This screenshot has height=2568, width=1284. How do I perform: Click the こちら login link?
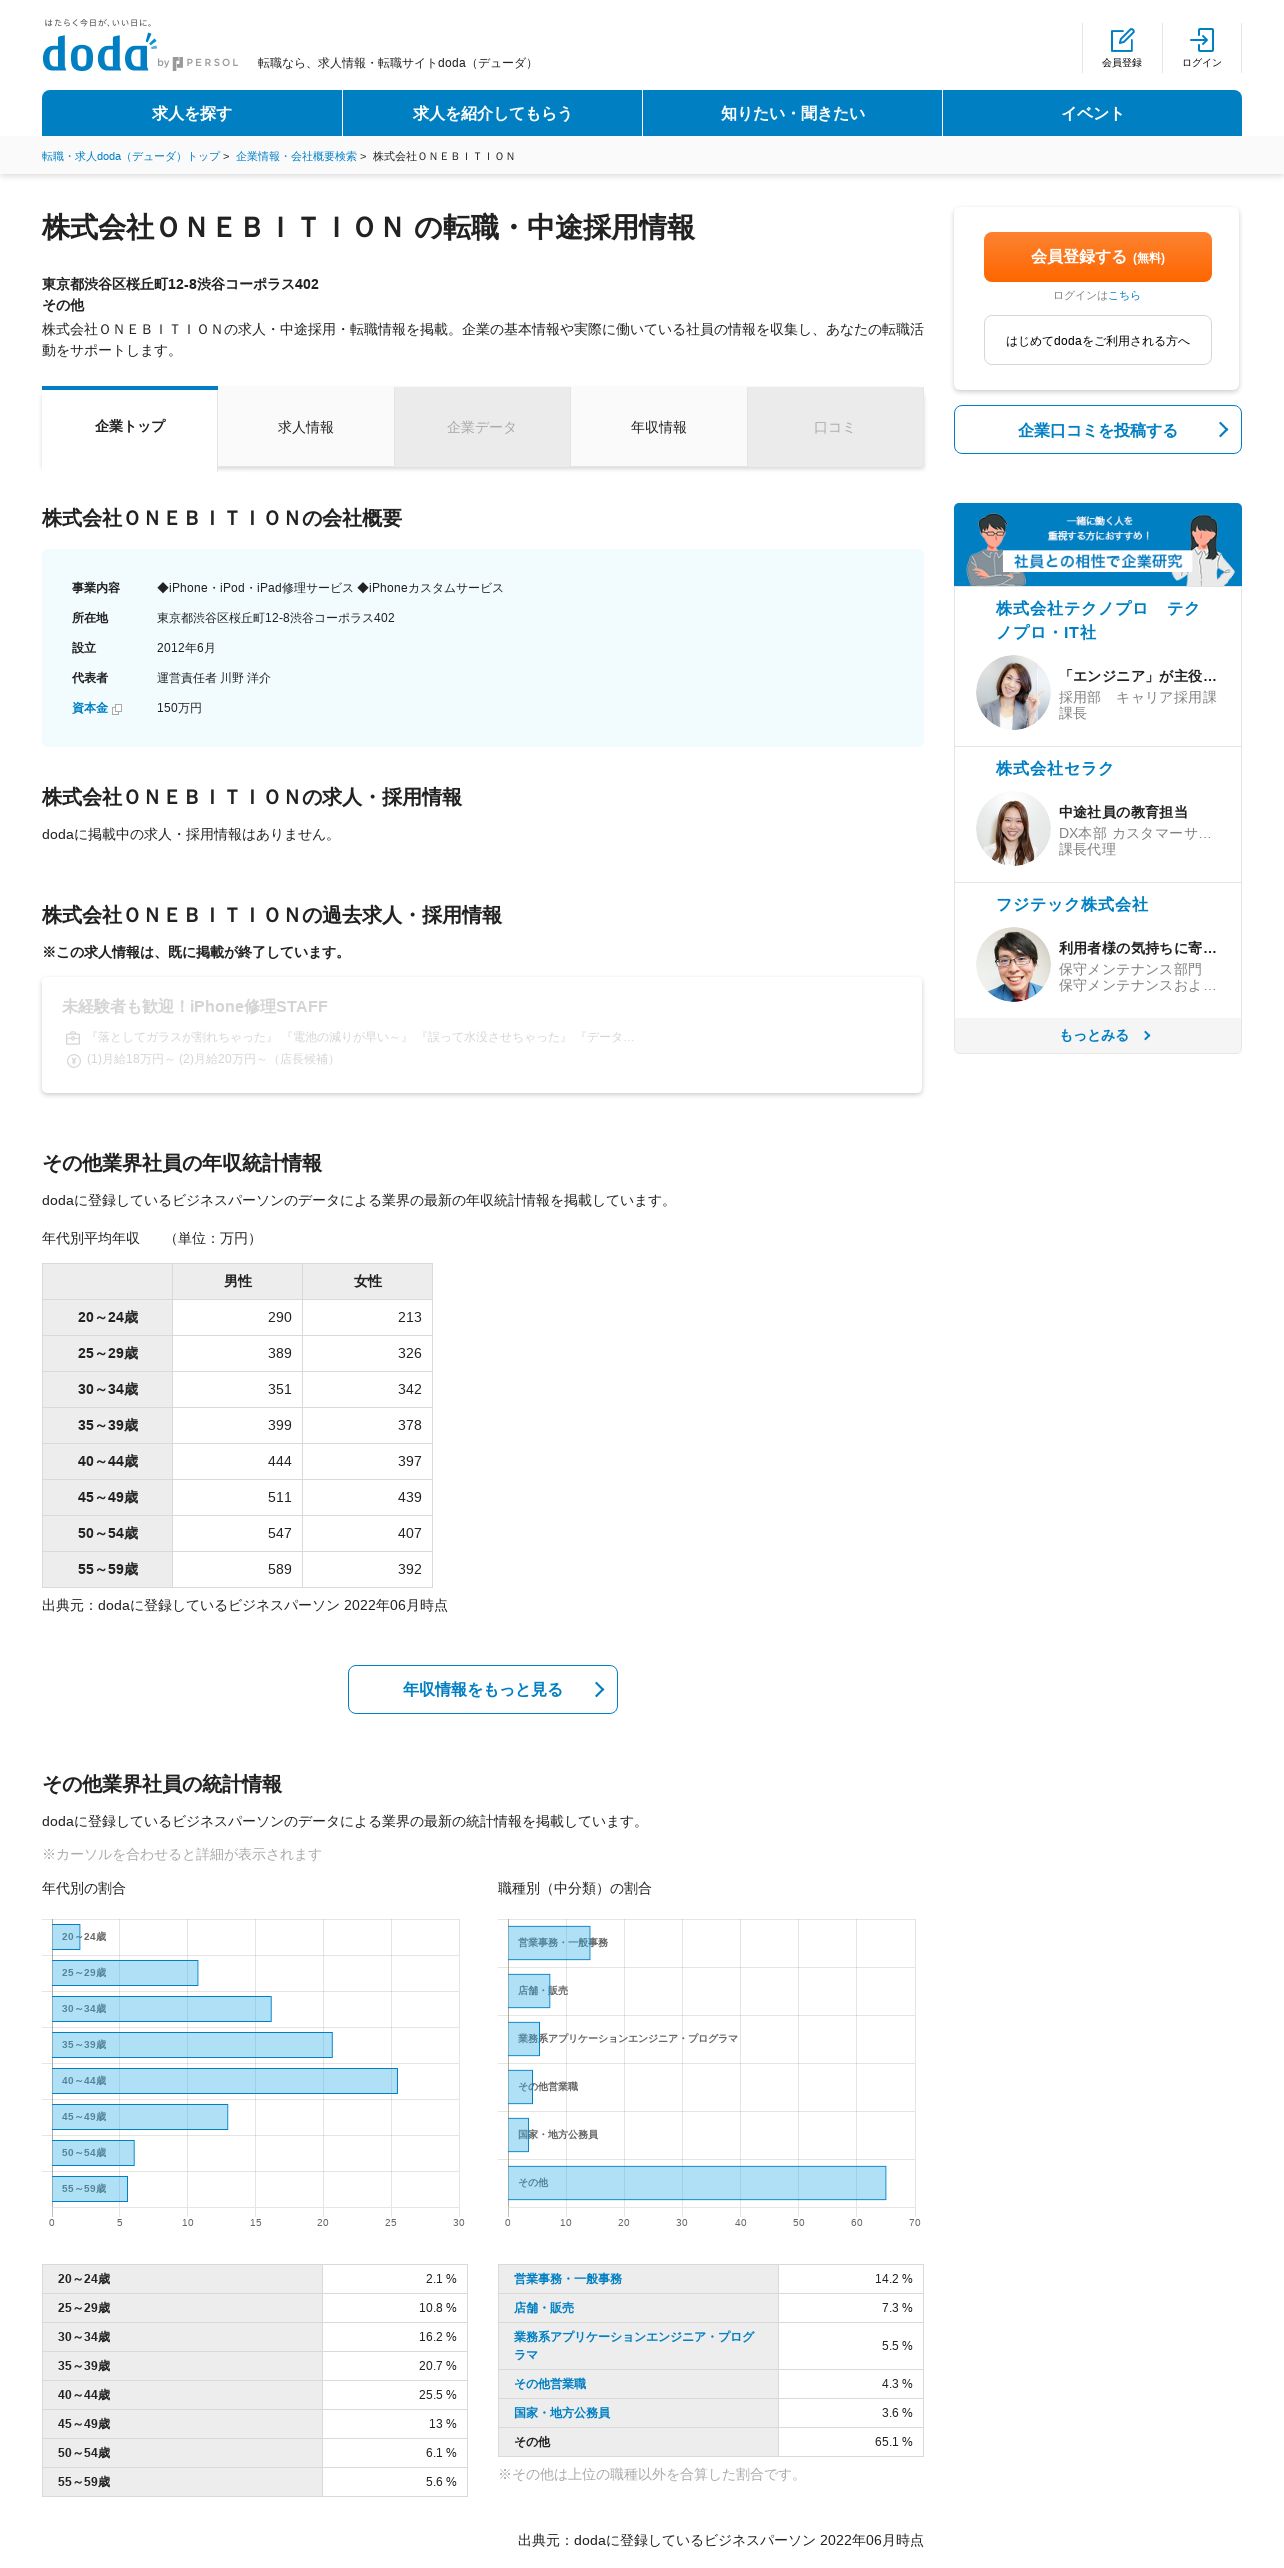pos(1124,296)
